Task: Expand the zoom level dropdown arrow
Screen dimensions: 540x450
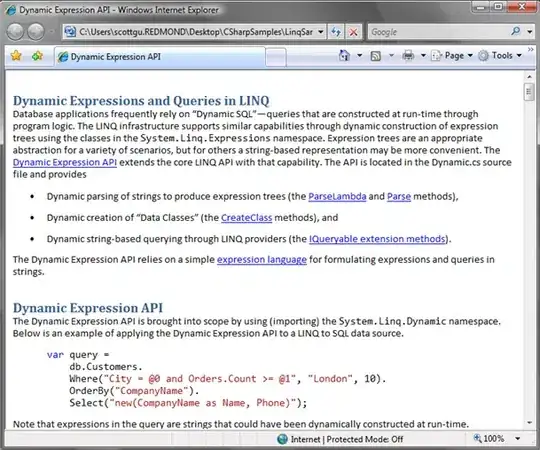Action: [517, 439]
